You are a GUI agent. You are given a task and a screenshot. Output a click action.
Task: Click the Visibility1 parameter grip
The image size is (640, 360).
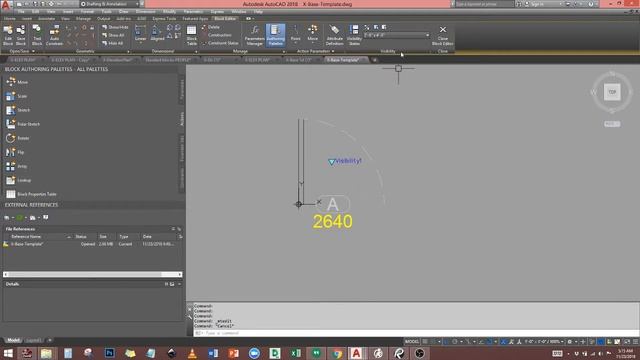pyautogui.click(x=331, y=162)
